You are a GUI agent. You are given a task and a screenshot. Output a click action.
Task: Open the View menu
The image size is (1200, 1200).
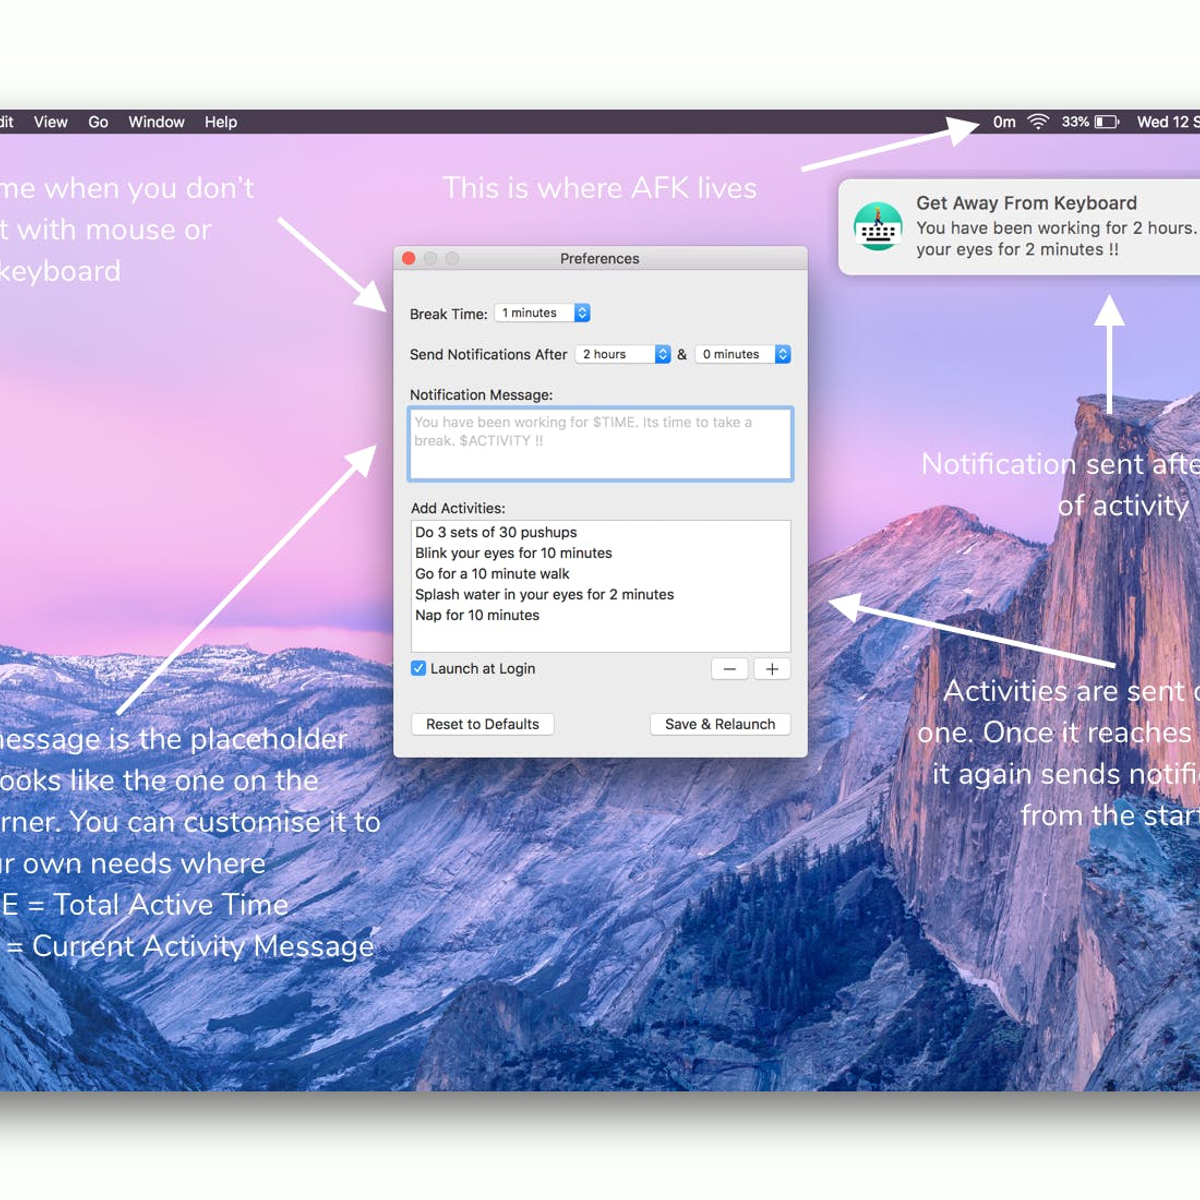pyautogui.click(x=50, y=122)
